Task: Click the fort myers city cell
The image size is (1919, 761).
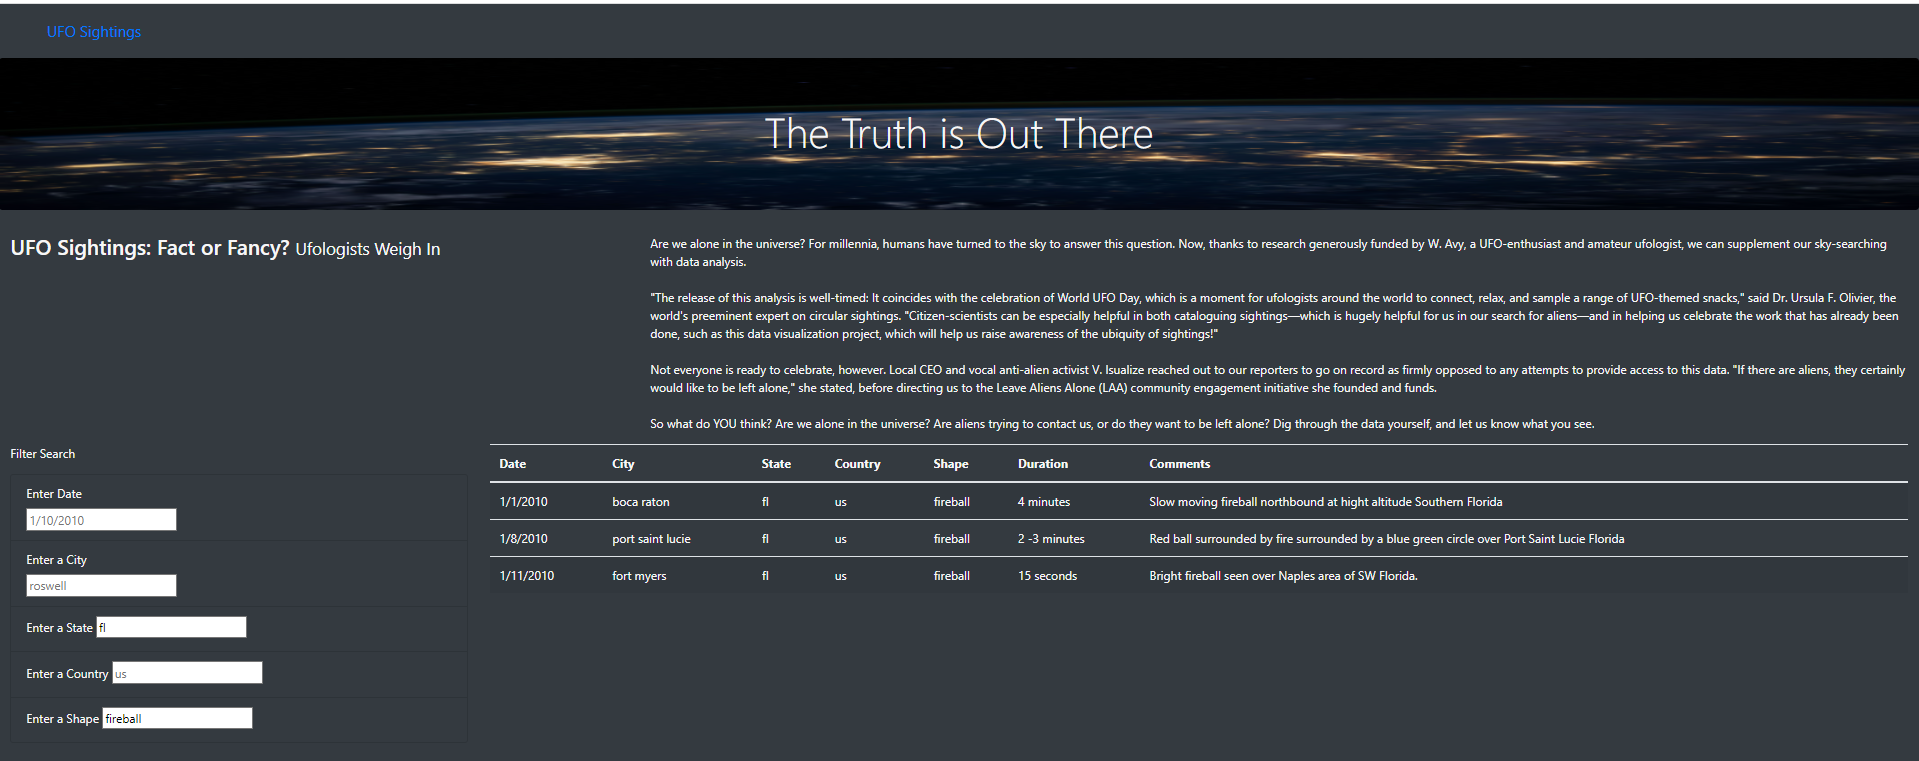Action: (x=639, y=576)
